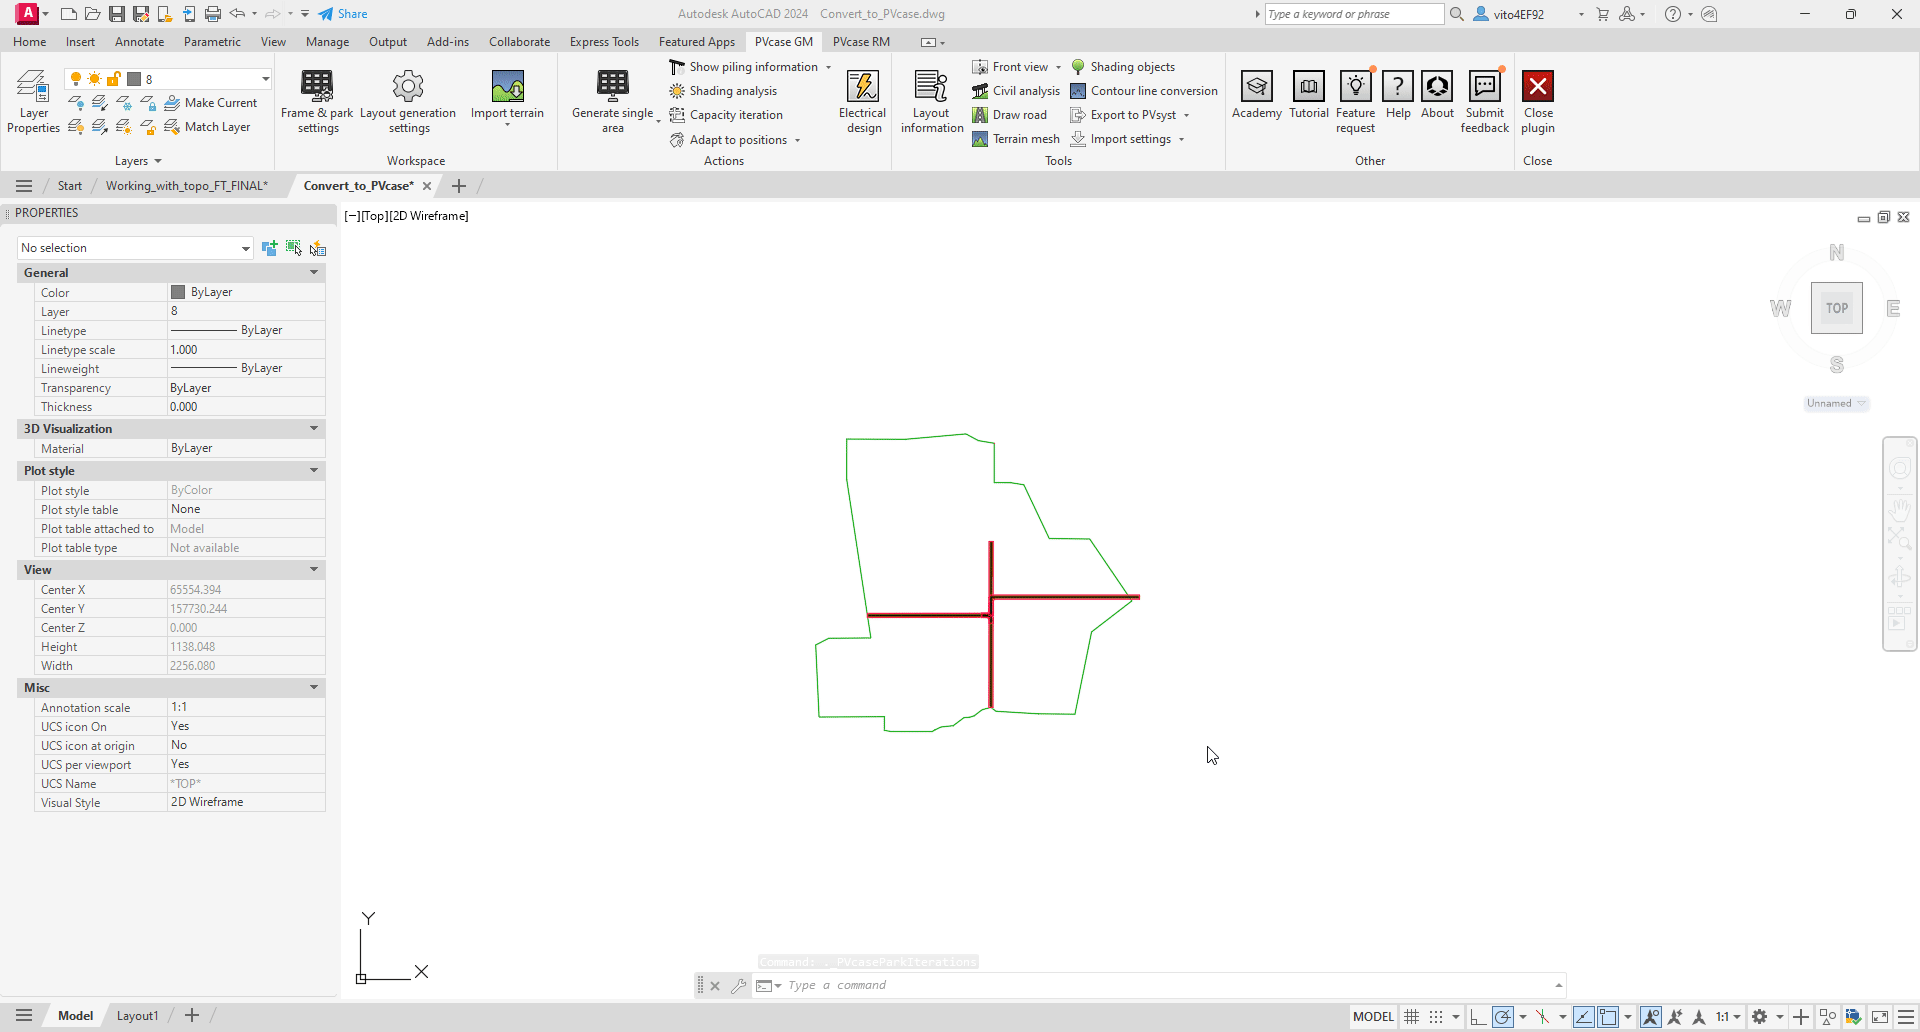Collapse the General properties section
Viewport: 1920px width, 1032px height.
coord(314,272)
